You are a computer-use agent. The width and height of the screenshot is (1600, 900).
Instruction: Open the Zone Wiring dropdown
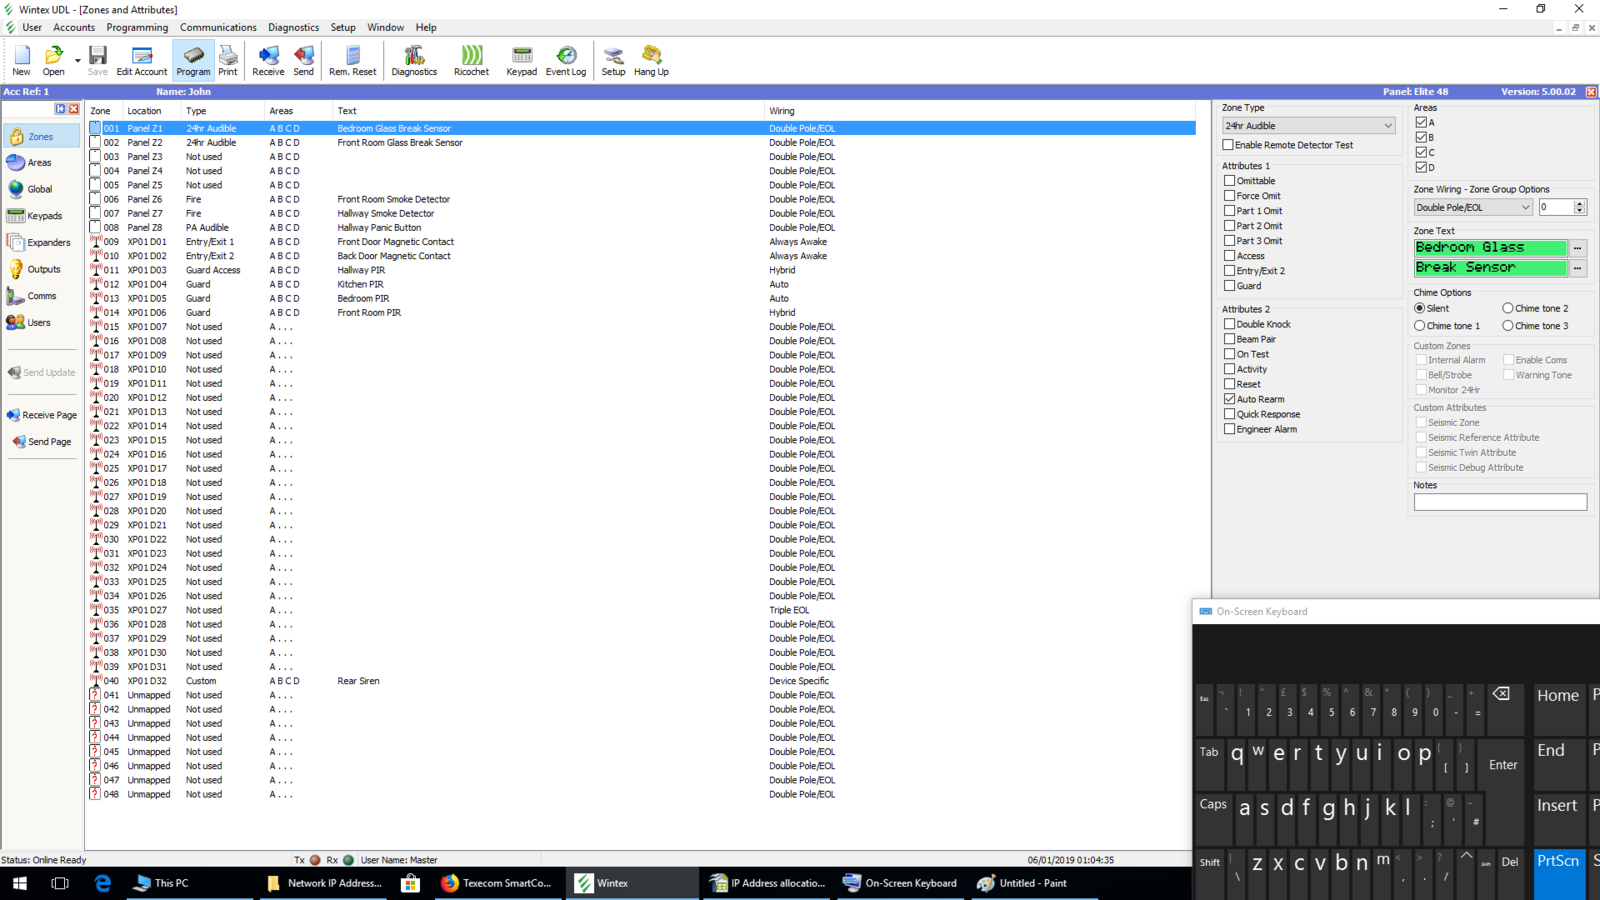(1525, 208)
